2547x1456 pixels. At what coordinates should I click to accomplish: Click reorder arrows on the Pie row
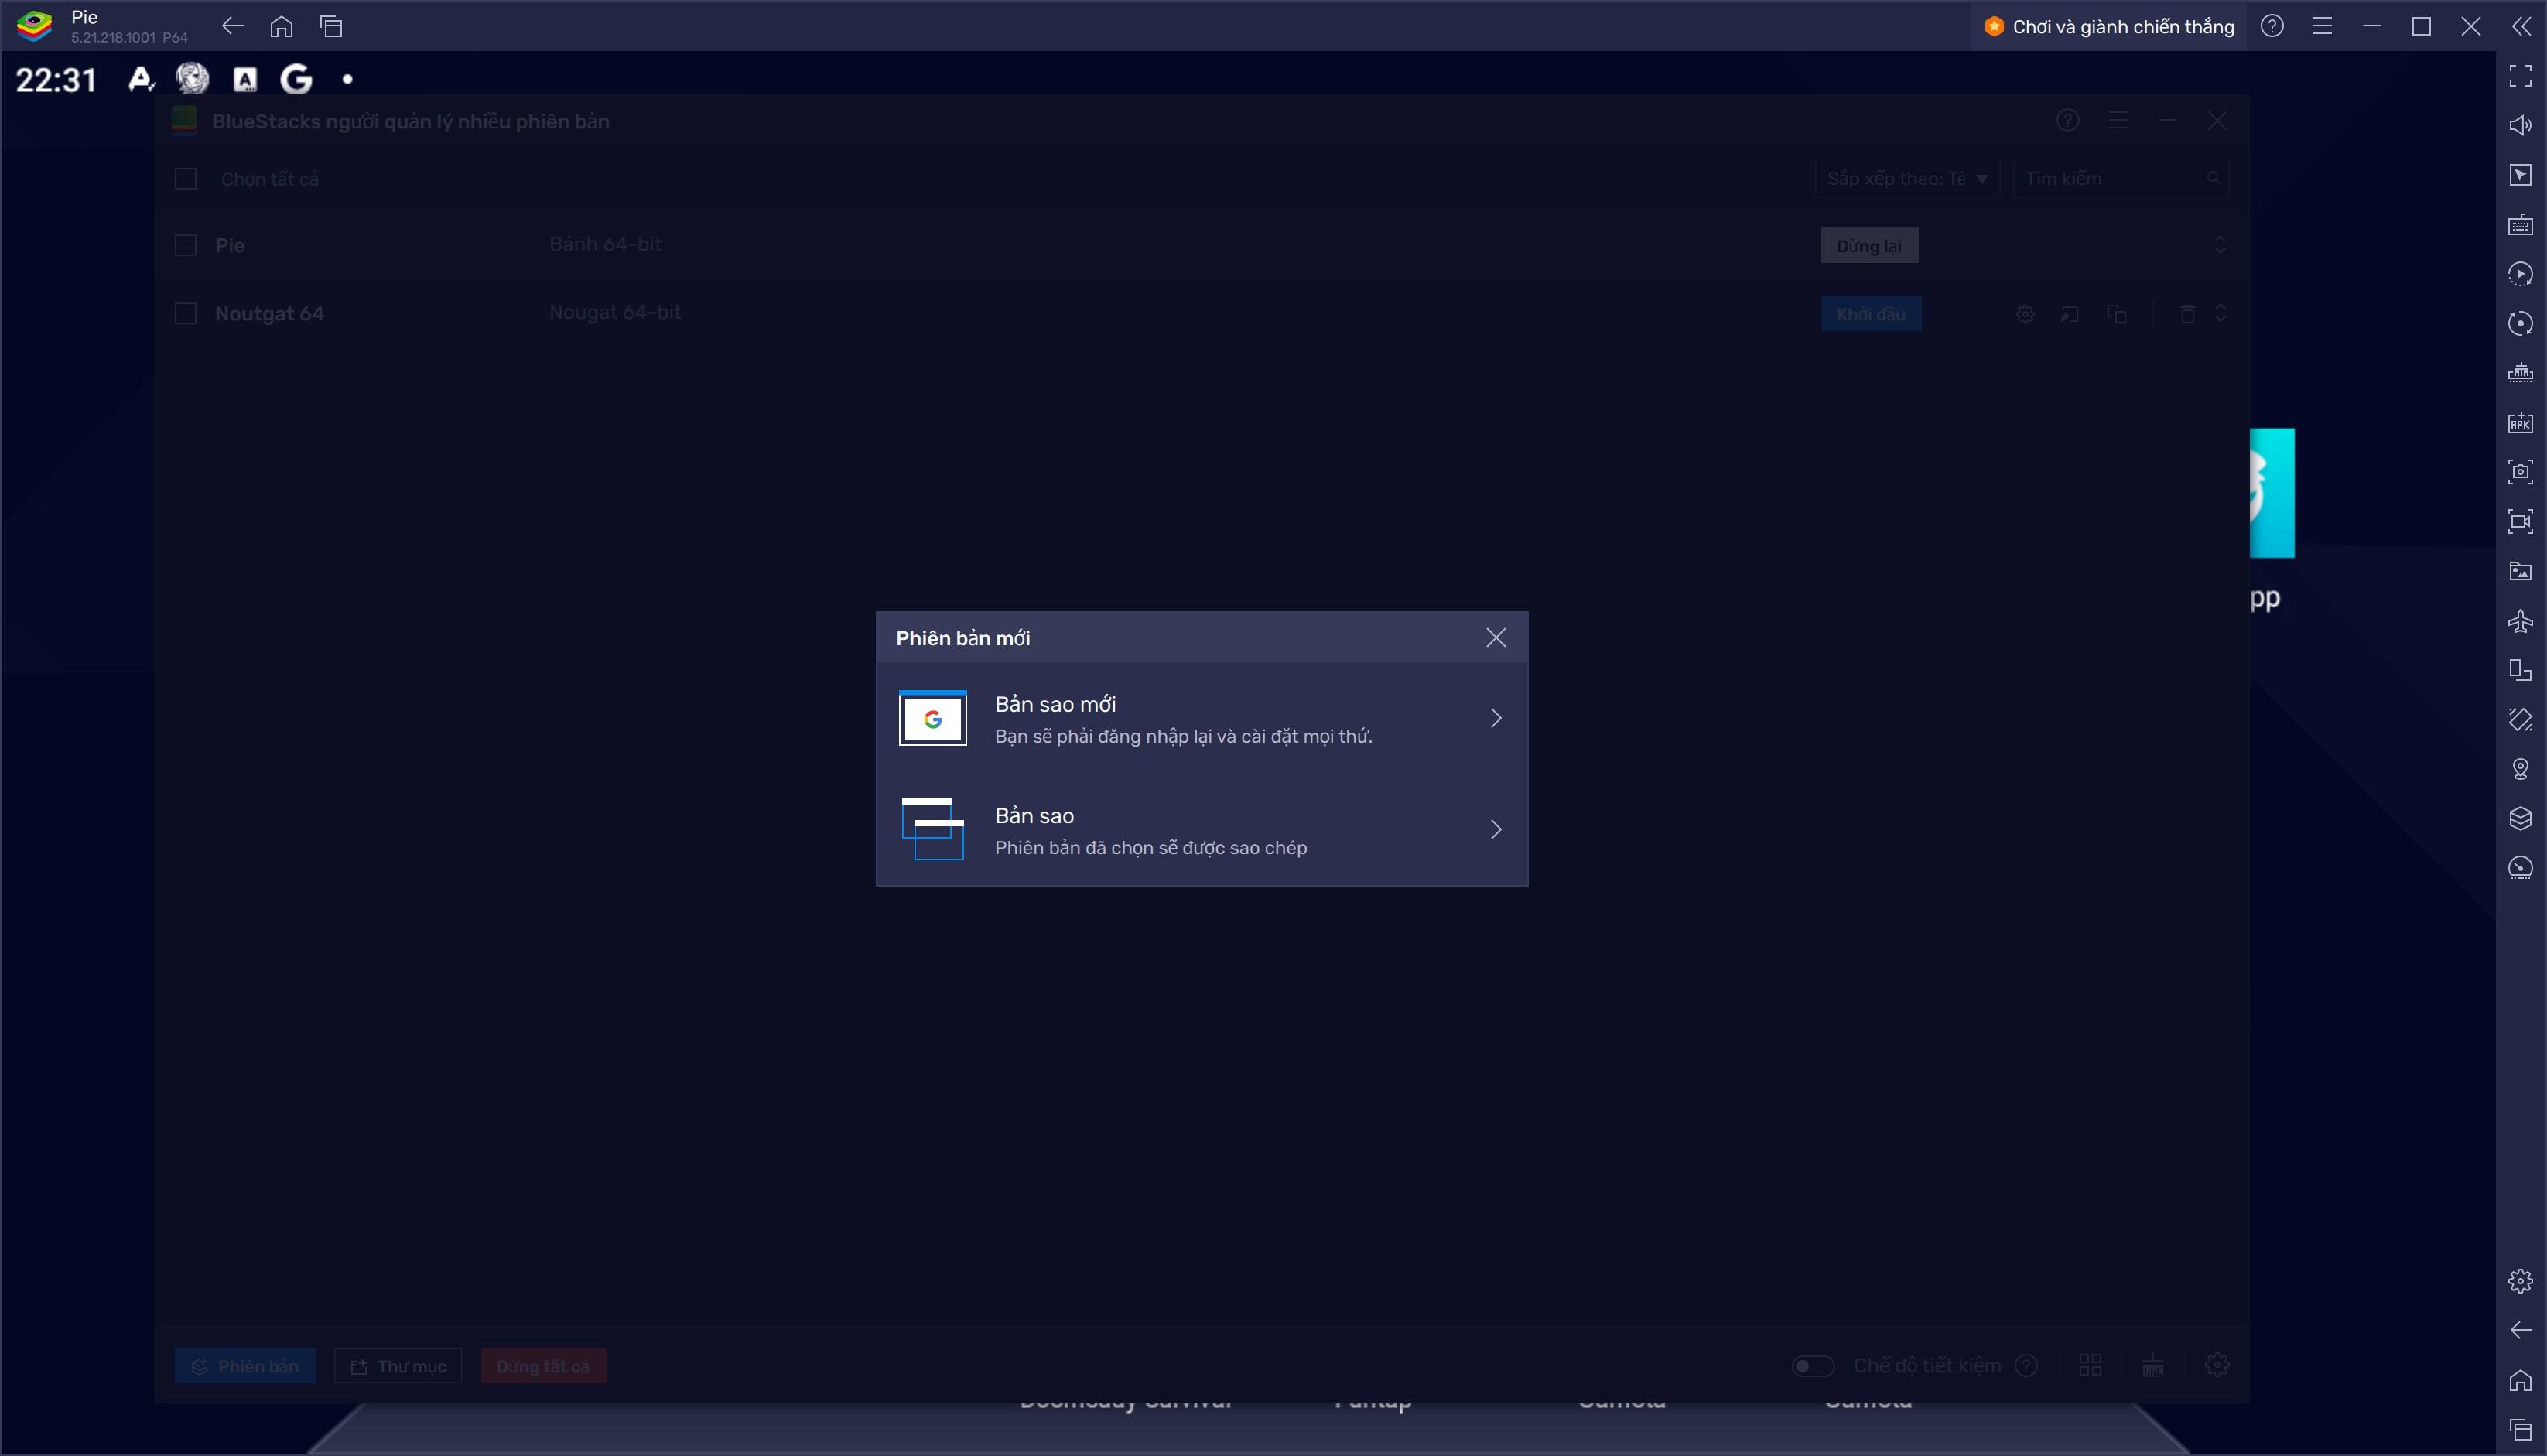[2220, 245]
